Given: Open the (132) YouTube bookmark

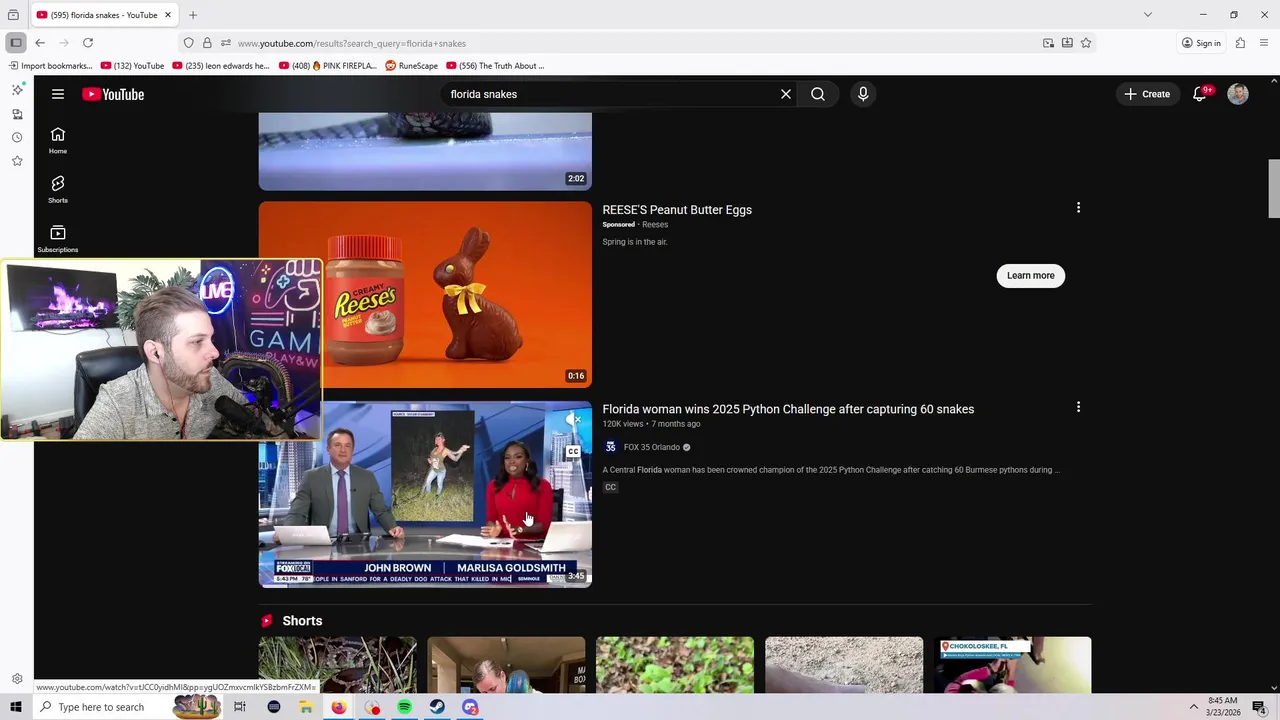Looking at the screenshot, I should [x=133, y=66].
